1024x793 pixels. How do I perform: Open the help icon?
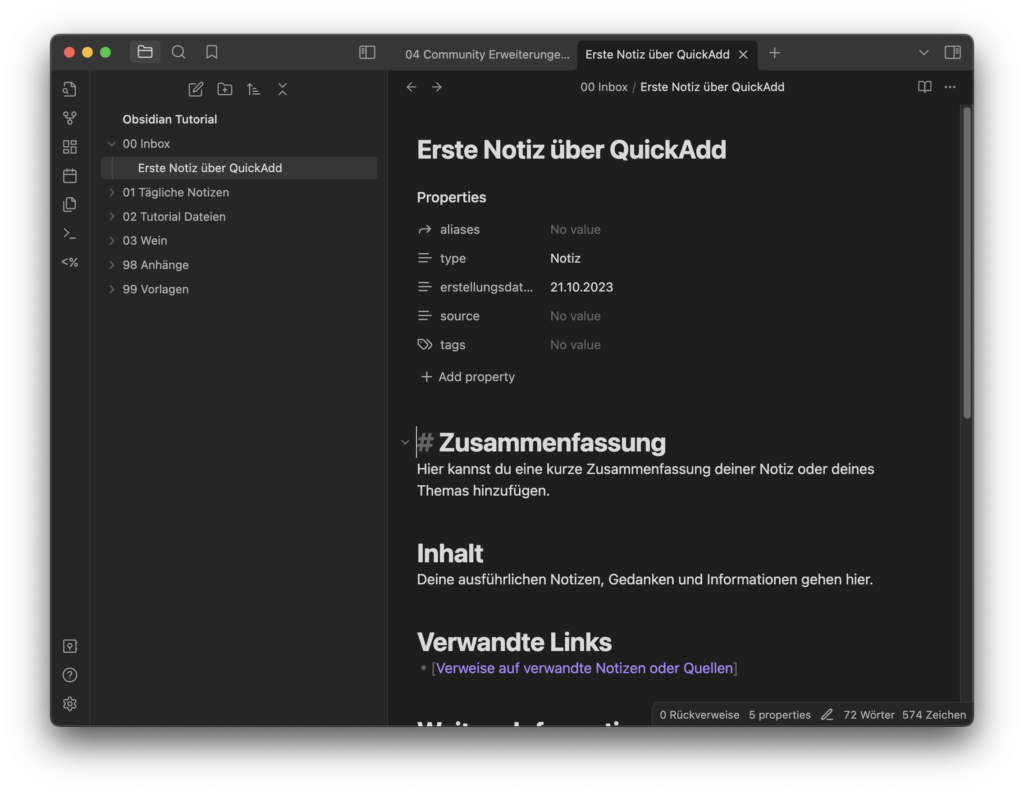tap(70, 675)
